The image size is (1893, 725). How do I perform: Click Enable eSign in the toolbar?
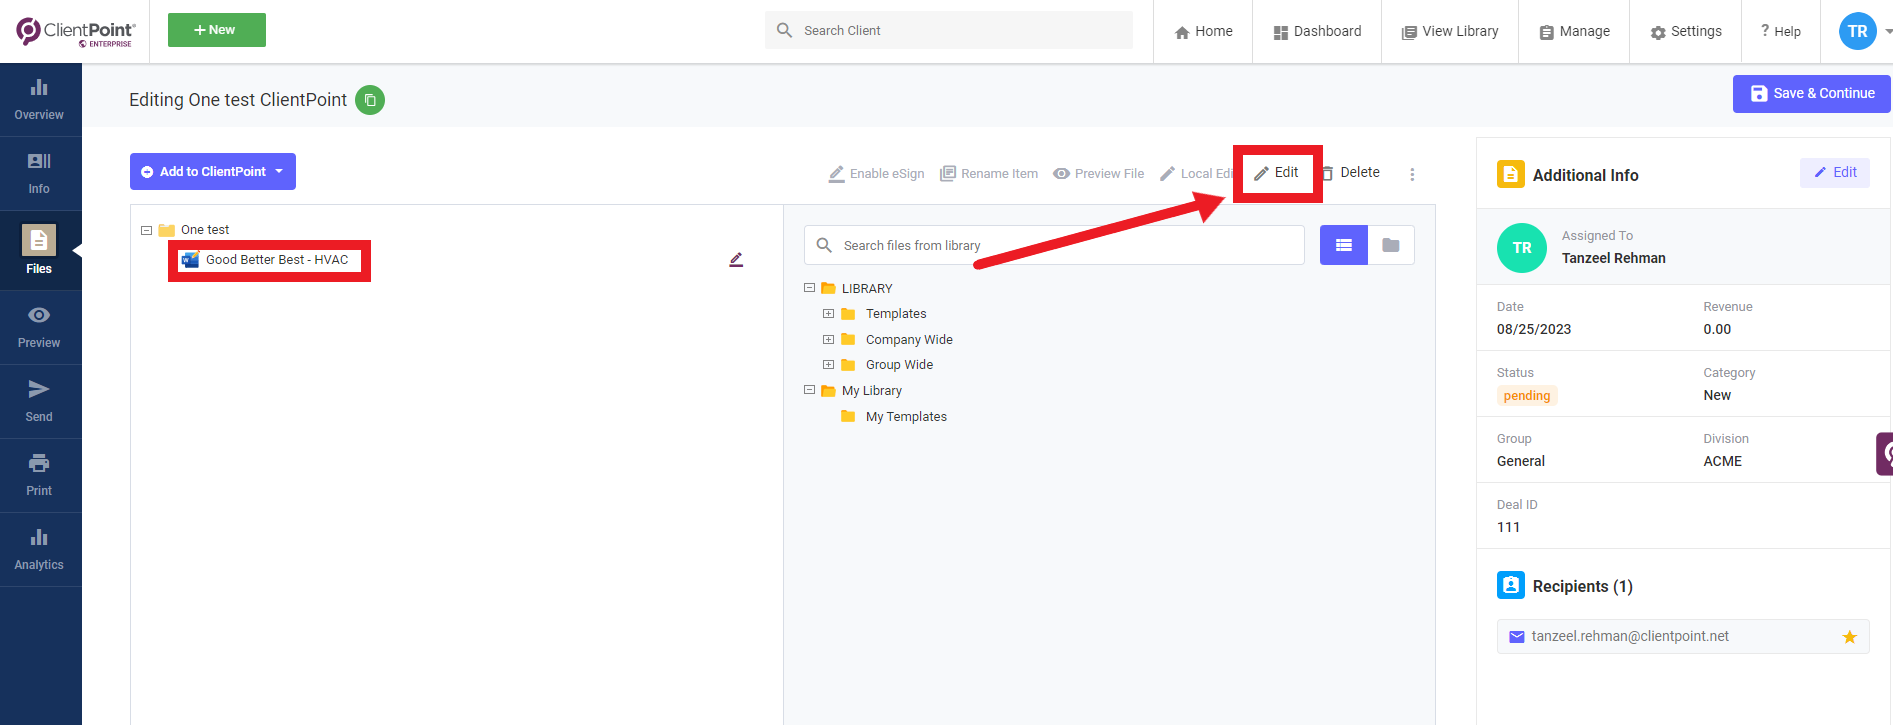coord(876,174)
